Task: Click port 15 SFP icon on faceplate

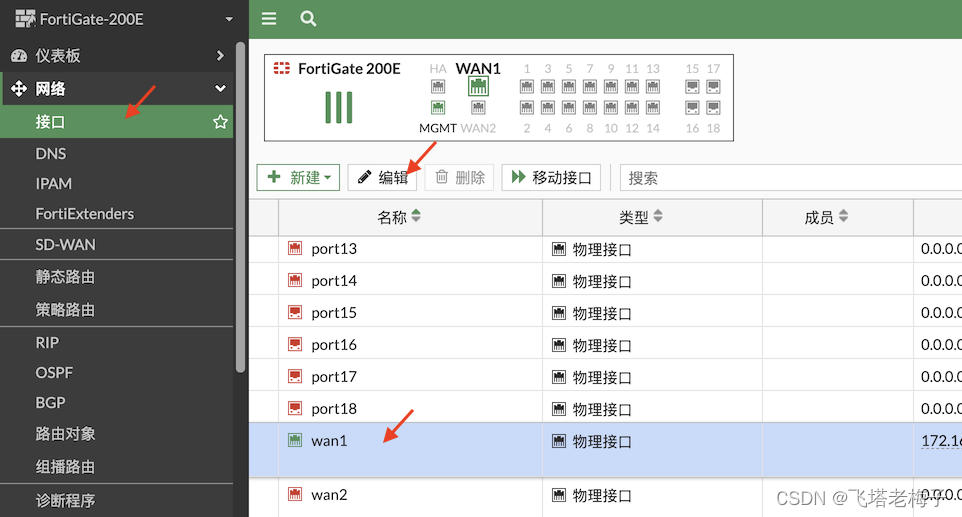Action: pos(692,86)
